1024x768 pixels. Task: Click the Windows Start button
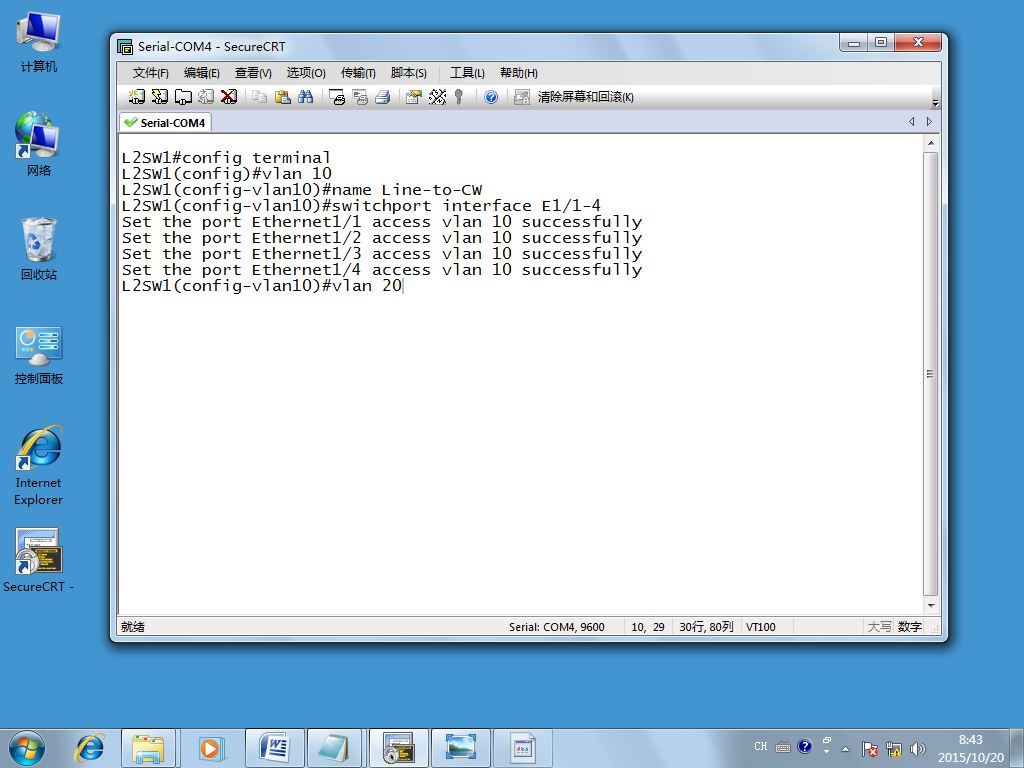click(x=27, y=748)
